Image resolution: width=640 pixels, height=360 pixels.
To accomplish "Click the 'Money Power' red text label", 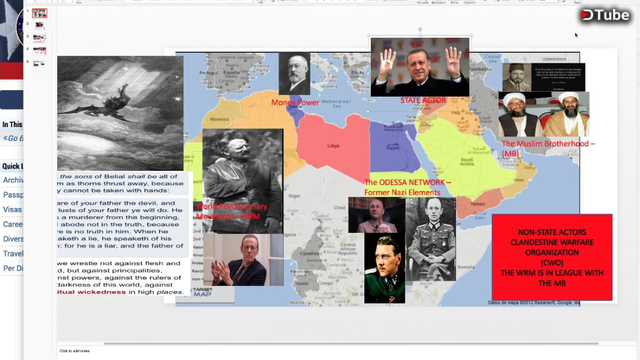I will point(295,102).
